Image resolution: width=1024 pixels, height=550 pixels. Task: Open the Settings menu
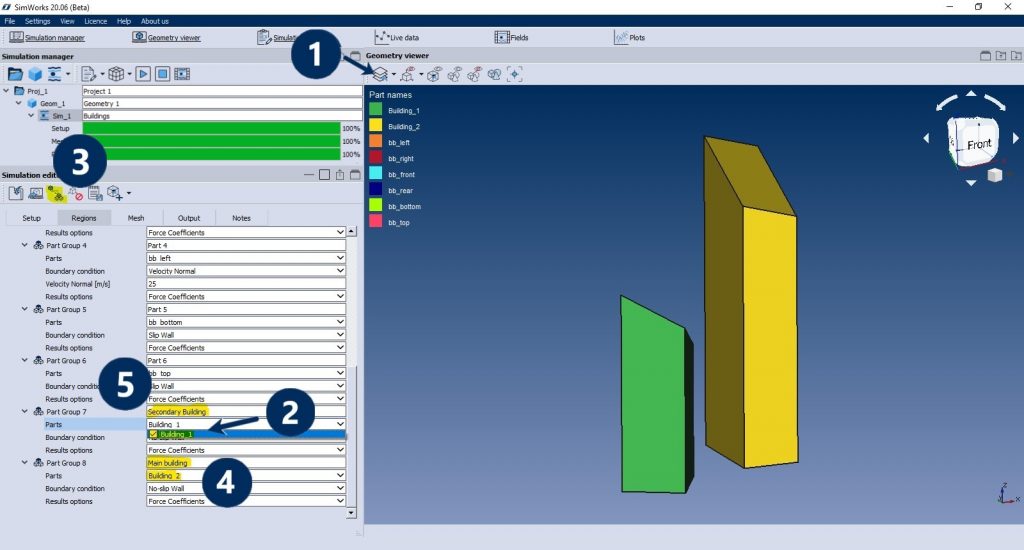(37, 21)
